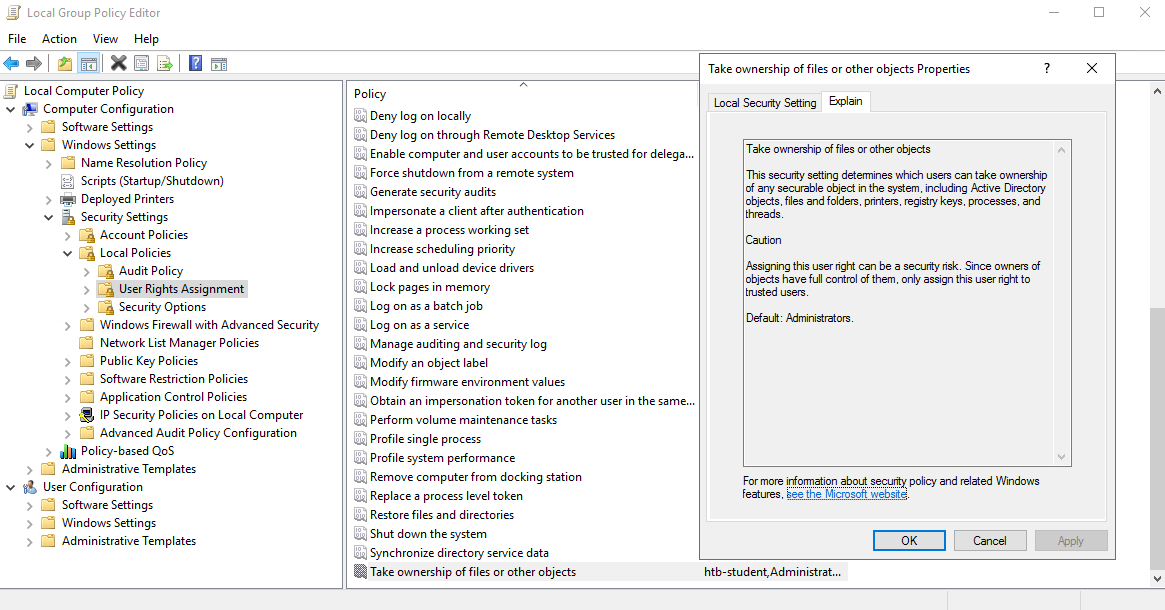This screenshot has width=1165, height=610.
Task: Select 'Restore files and directories' policy
Action: (441, 515)
